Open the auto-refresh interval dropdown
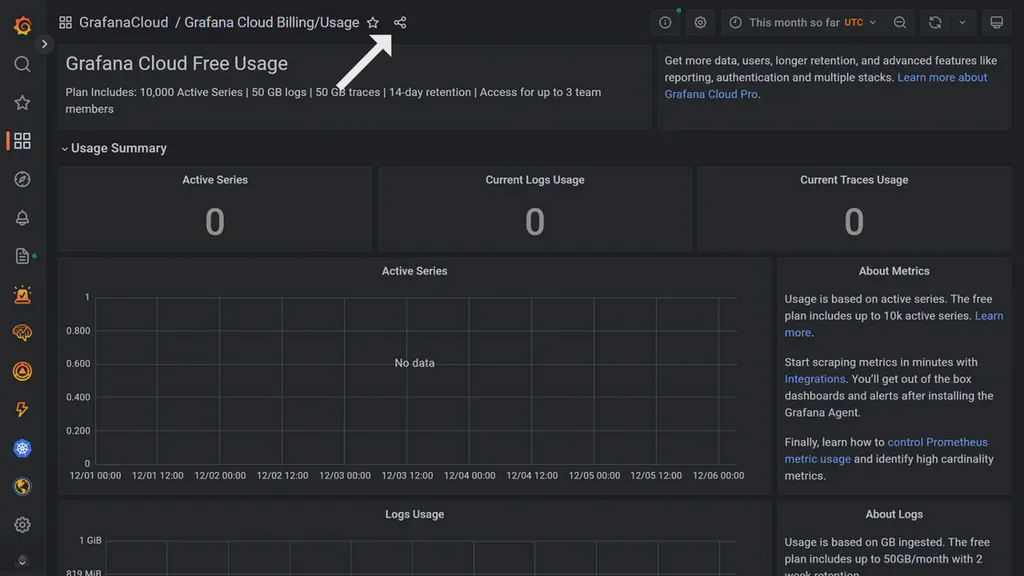The image size is (1024, 576). (961, 22)
